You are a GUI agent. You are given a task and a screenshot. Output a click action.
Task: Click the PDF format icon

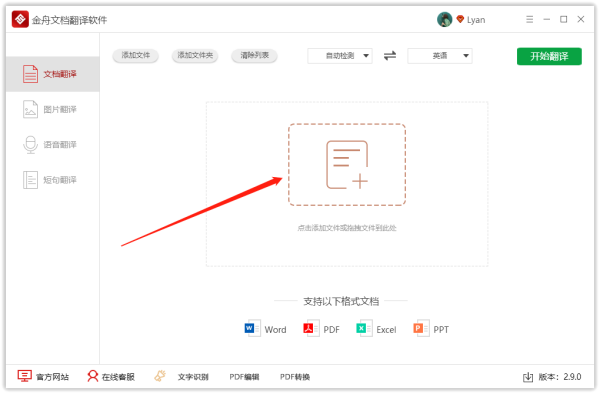coord(311,328)
